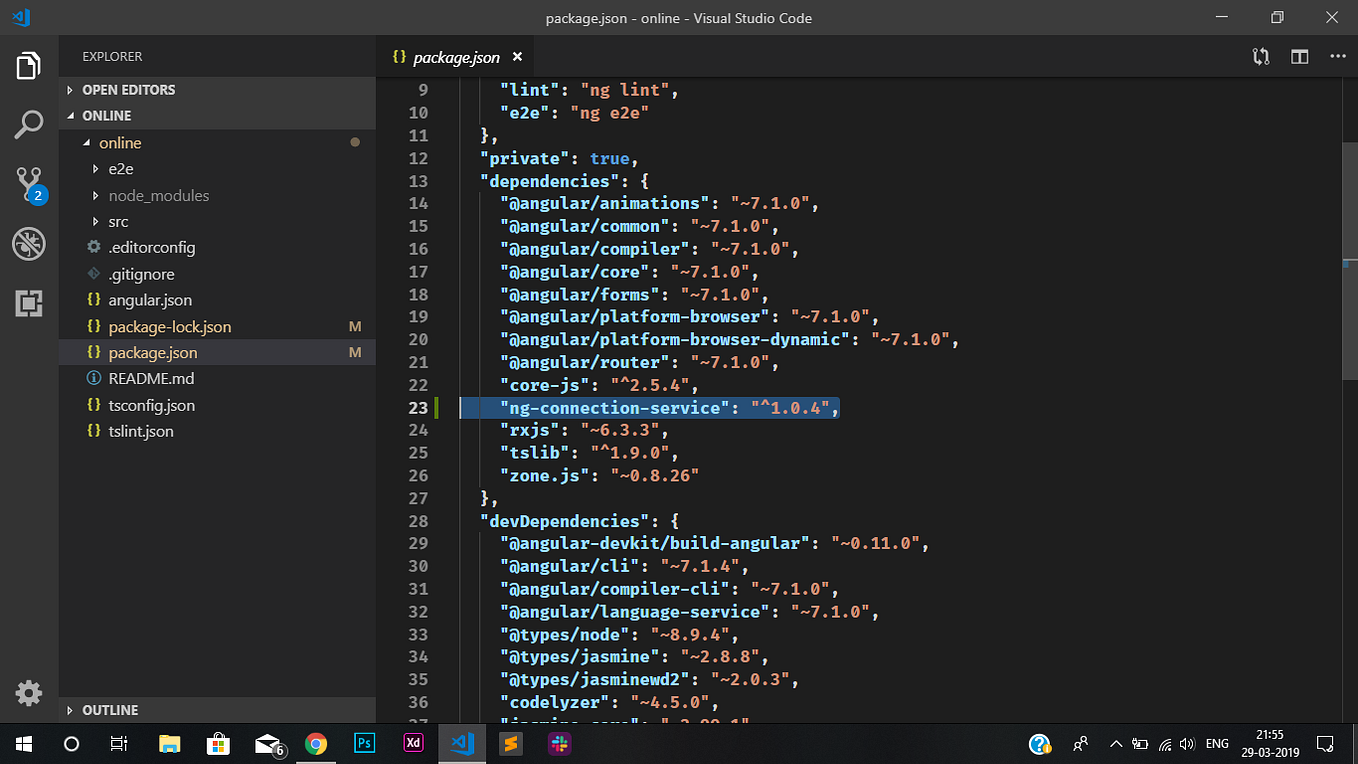
Task: Open the Source Control view with badge
Action: [x=29, y=184]
